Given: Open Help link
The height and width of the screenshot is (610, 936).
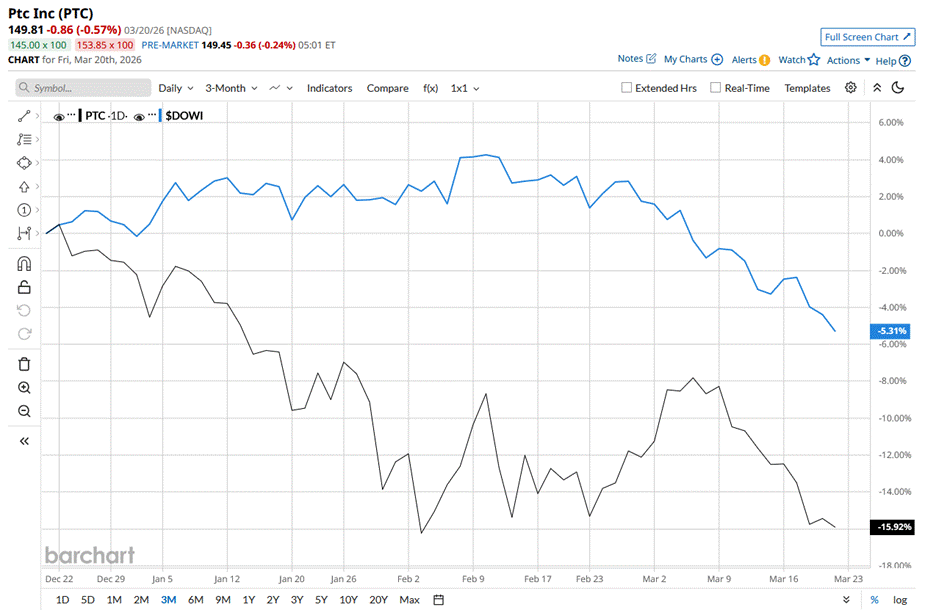Looking at the screenshot, I should click(x=893, y=61).
